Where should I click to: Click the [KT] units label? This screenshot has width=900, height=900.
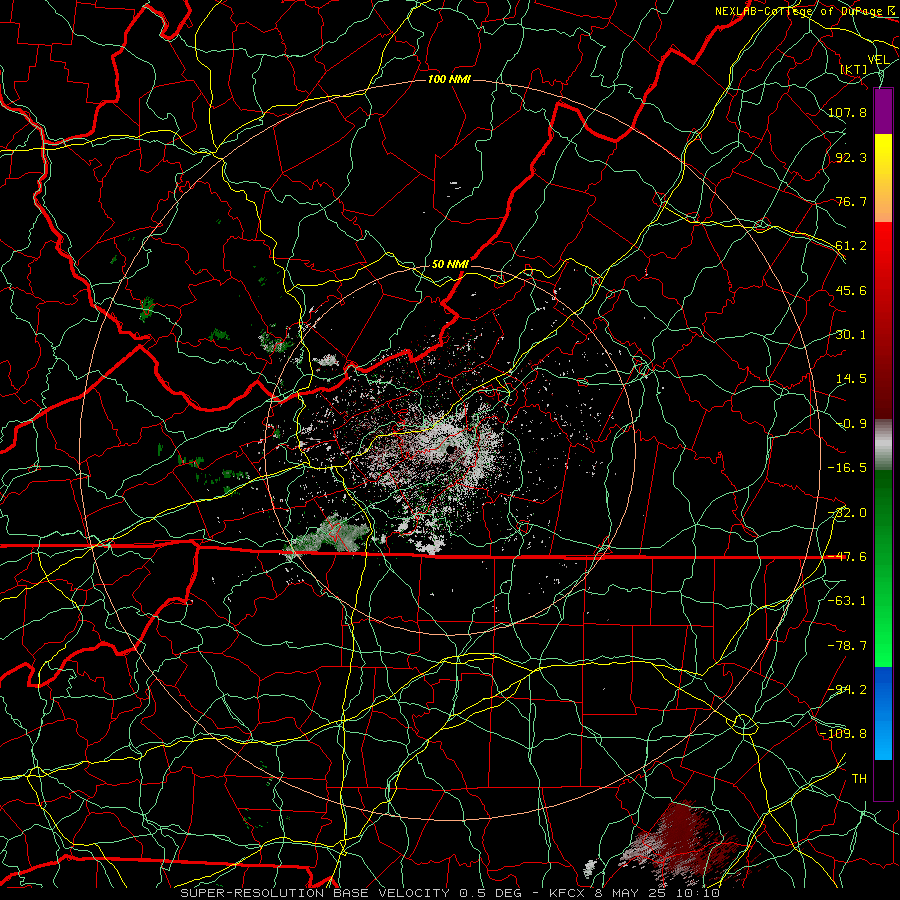pos(854,69)
